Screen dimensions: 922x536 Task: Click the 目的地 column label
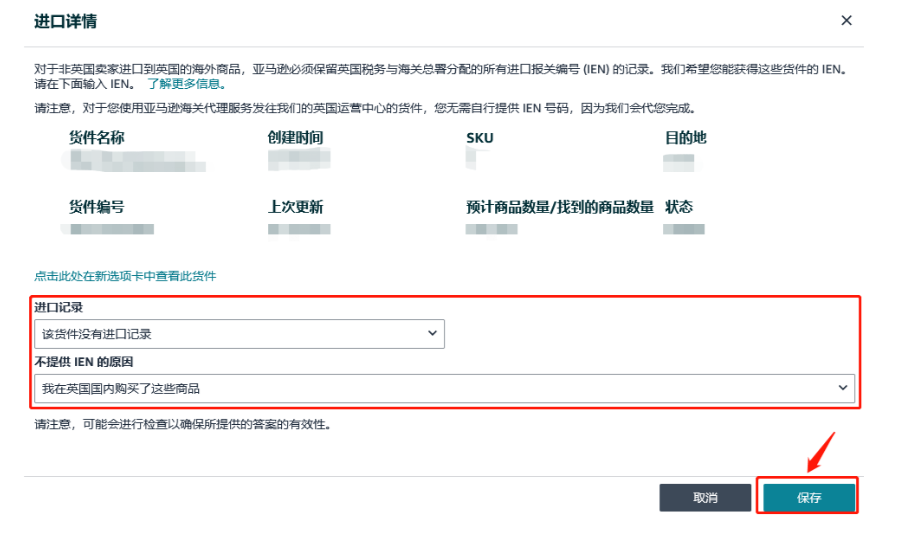pyautogui.click(x=686, y=137)
